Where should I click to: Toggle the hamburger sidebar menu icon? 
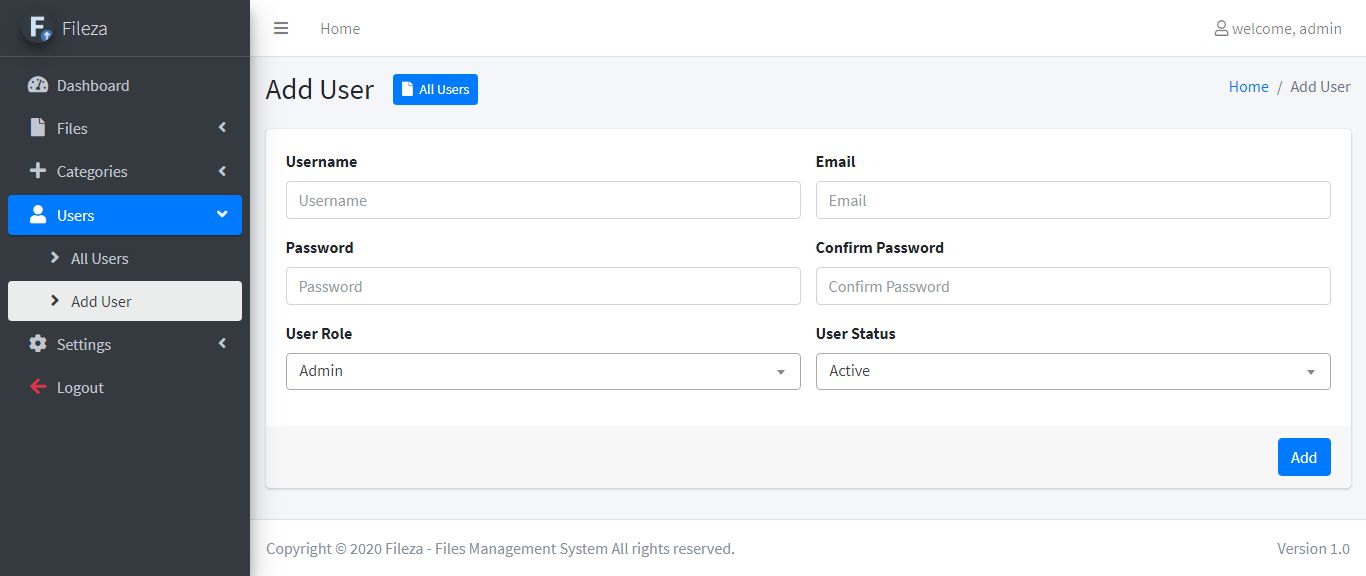coord(281,28)
